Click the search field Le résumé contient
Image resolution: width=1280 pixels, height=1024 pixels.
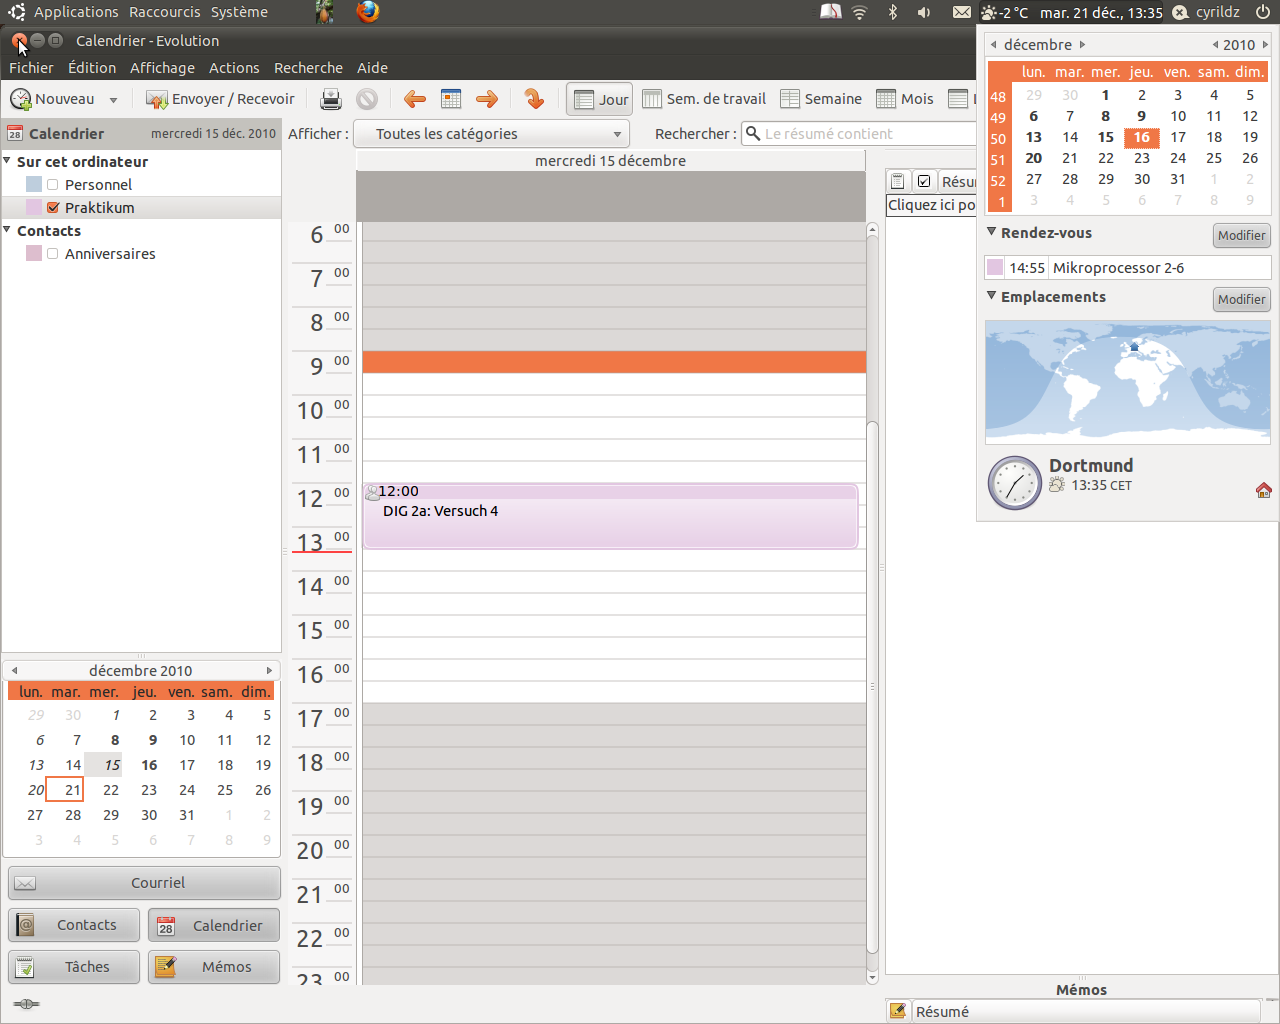point(865,134)
